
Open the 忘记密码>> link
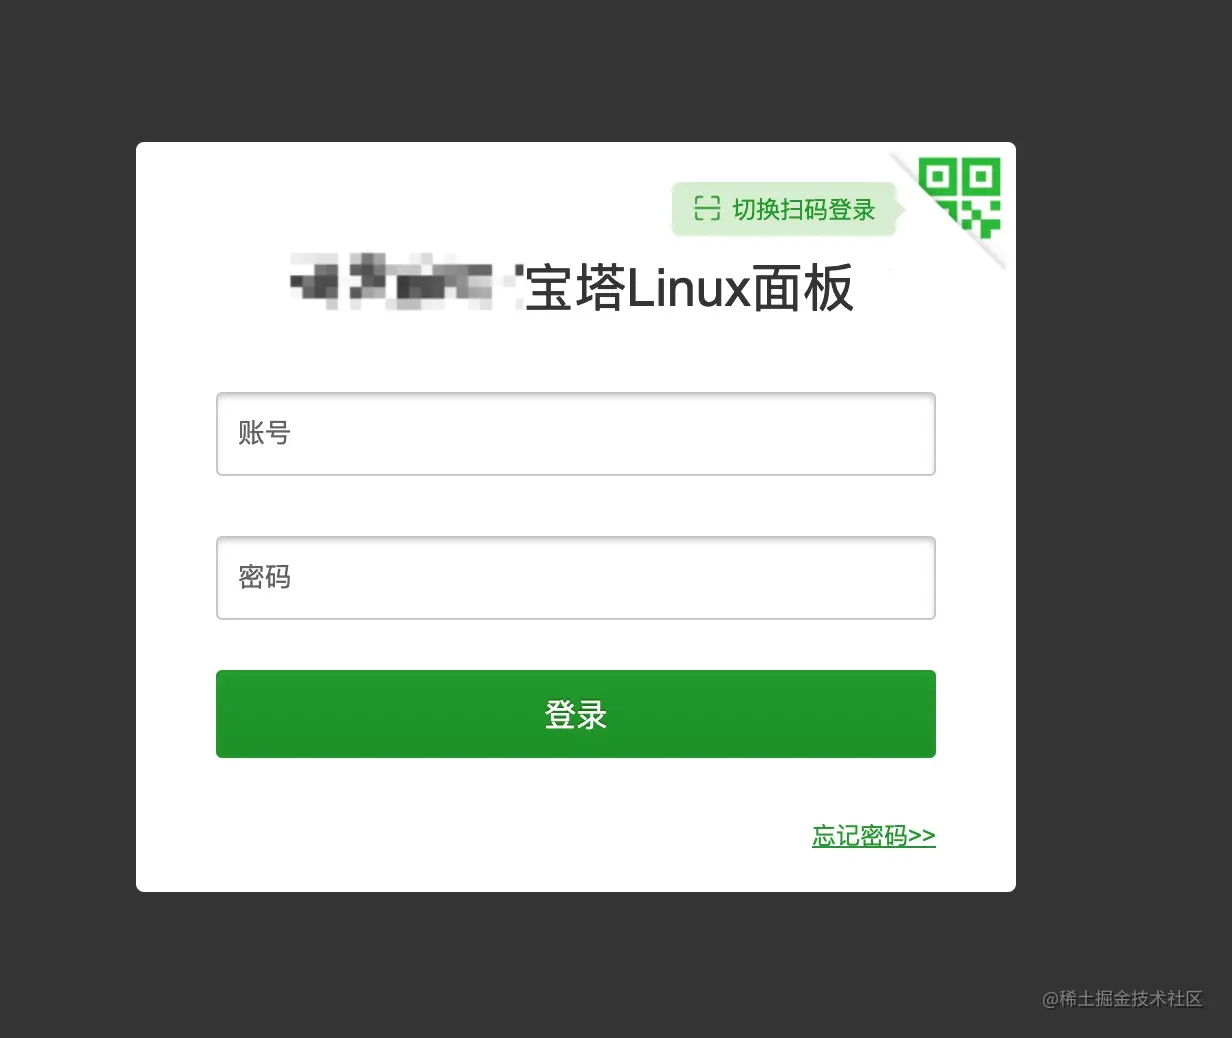(874, 836)
